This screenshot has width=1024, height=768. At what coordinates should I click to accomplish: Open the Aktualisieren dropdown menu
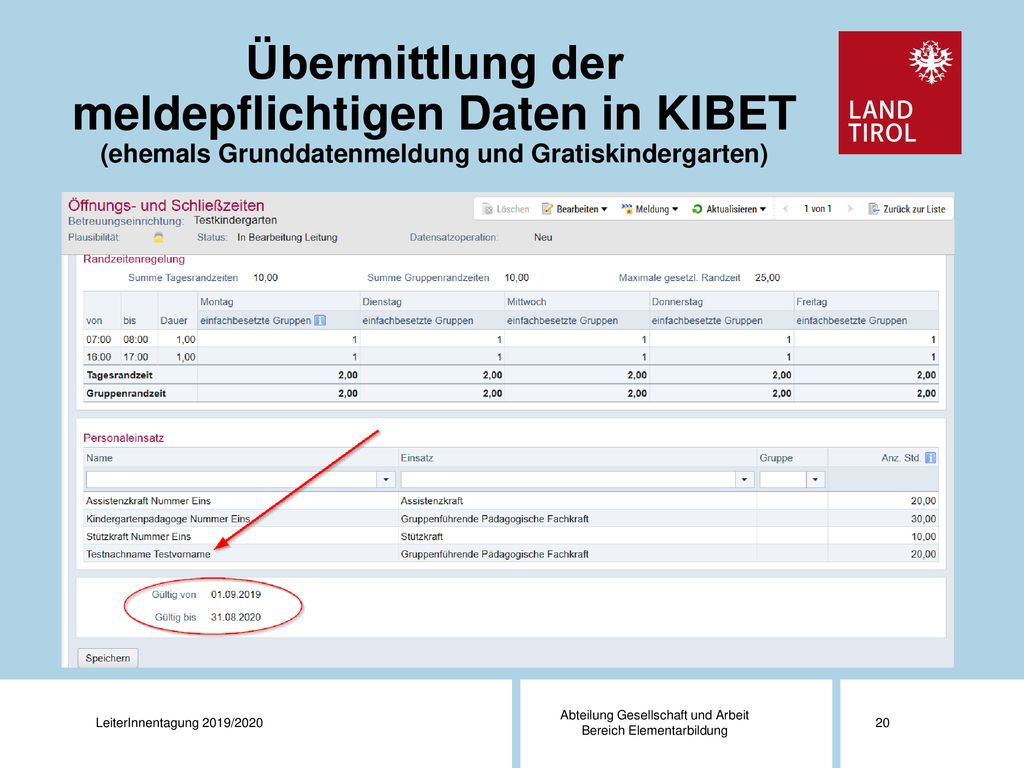click(x=729, y=209)
